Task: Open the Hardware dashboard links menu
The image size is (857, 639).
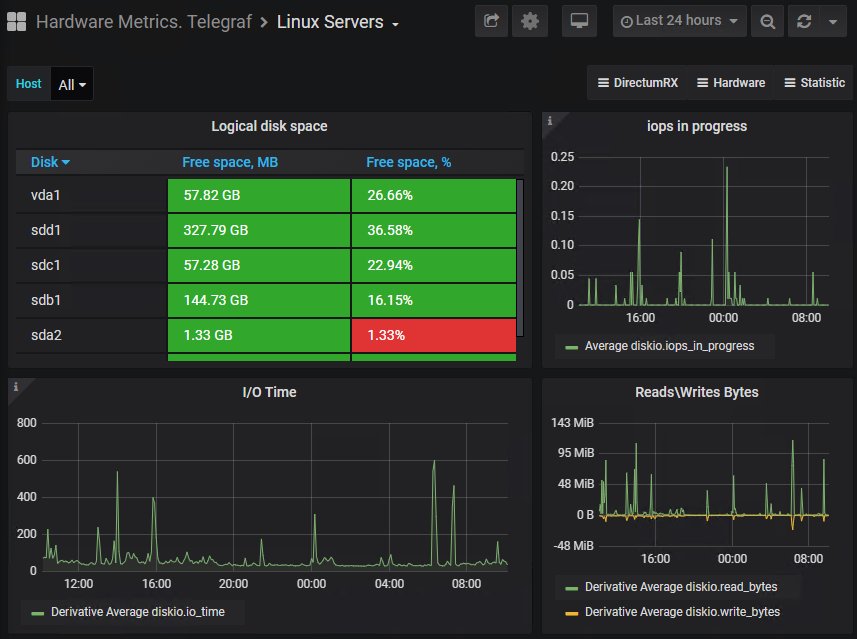Action: pos(731,83)
